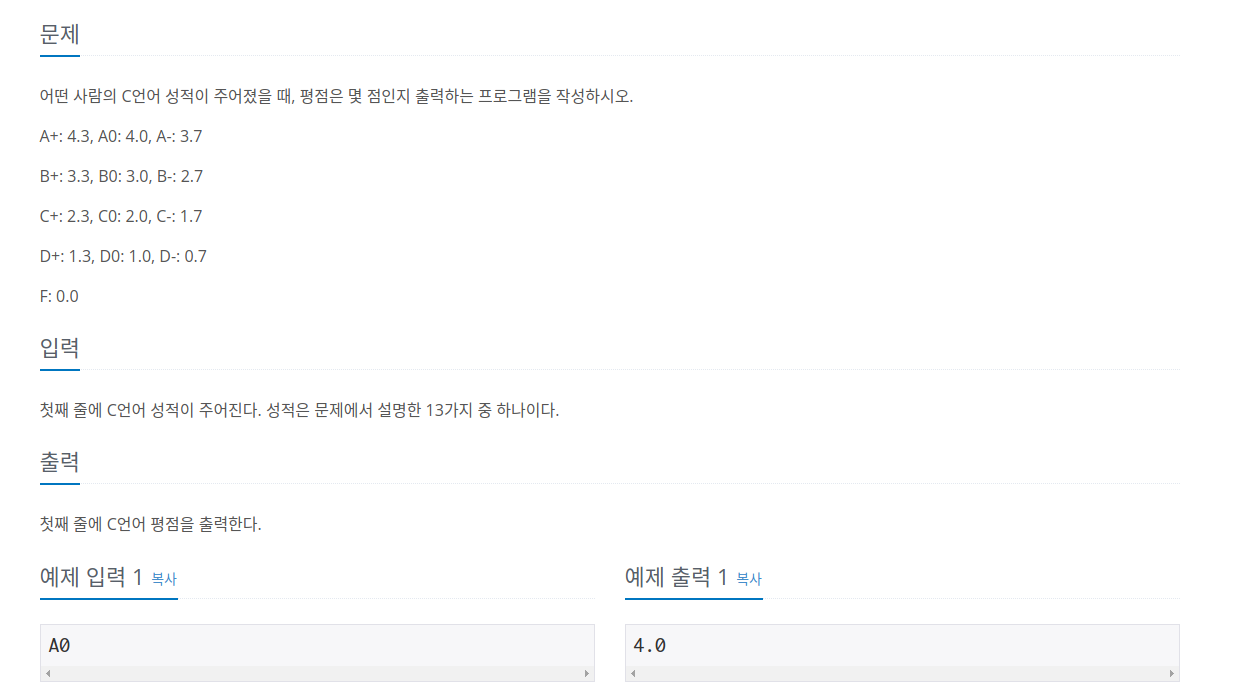Click the 출력 section heading

(x=60, y=462)
